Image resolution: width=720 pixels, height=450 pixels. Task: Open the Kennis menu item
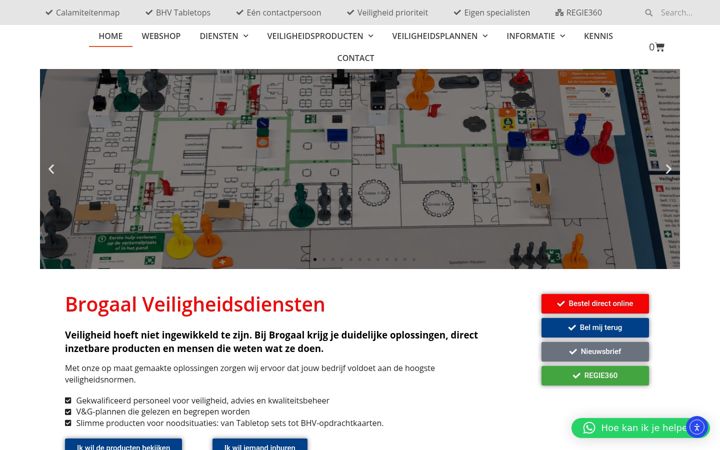point(598,36)
